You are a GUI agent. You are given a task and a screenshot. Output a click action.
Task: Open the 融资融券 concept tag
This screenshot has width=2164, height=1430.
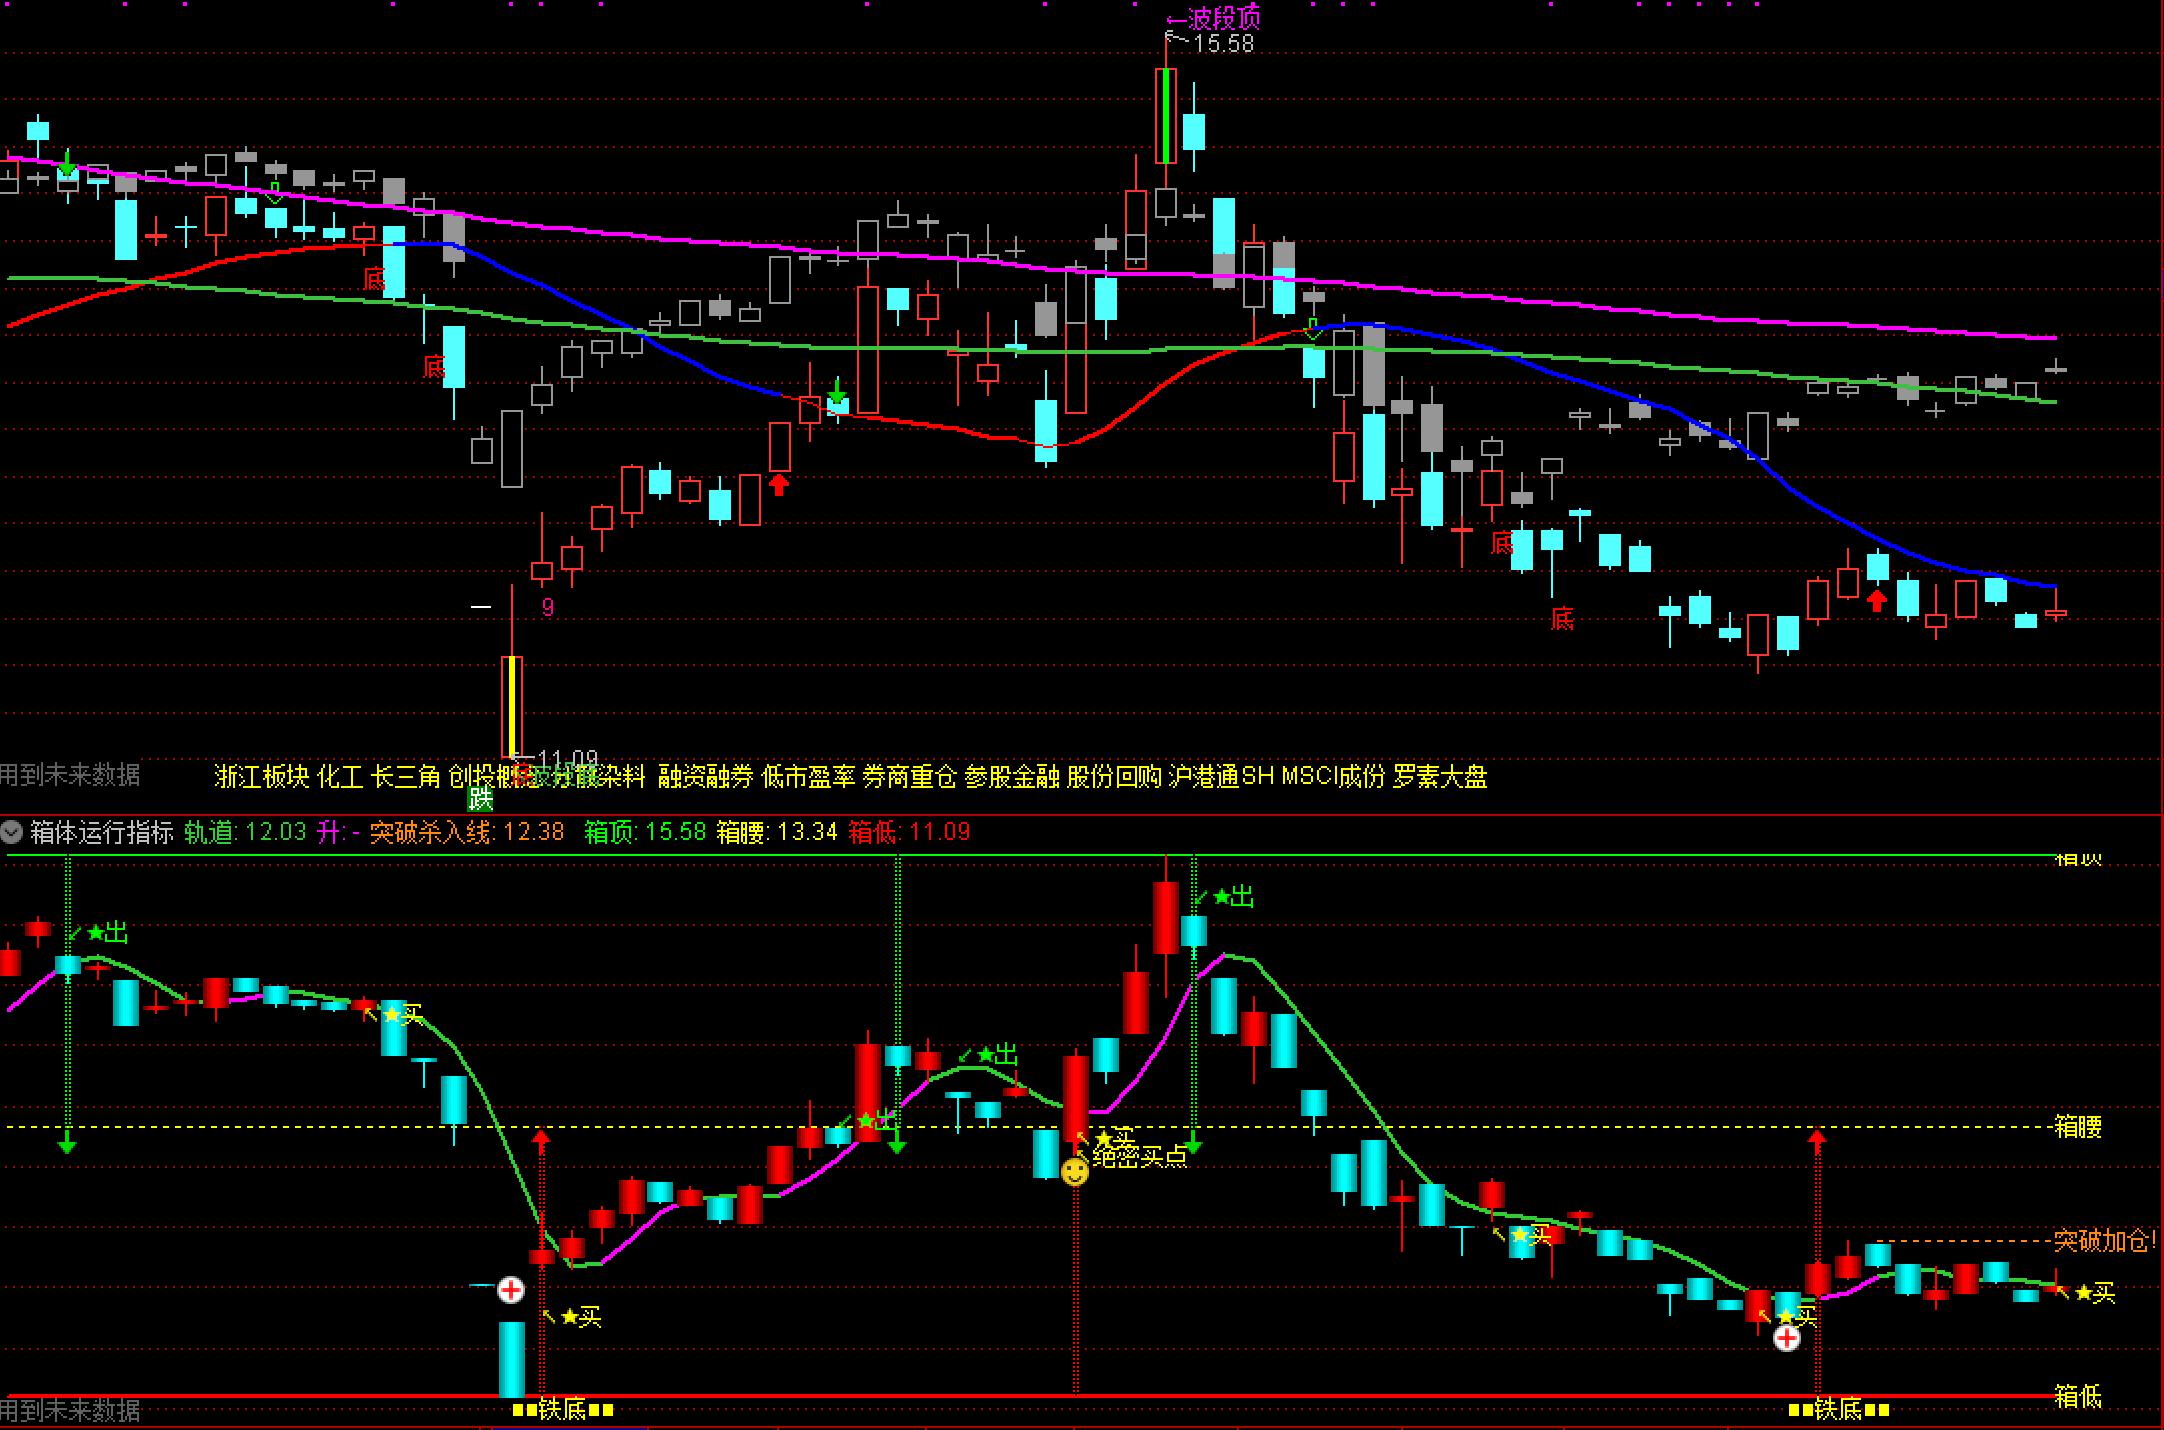(x=705, y=777)
